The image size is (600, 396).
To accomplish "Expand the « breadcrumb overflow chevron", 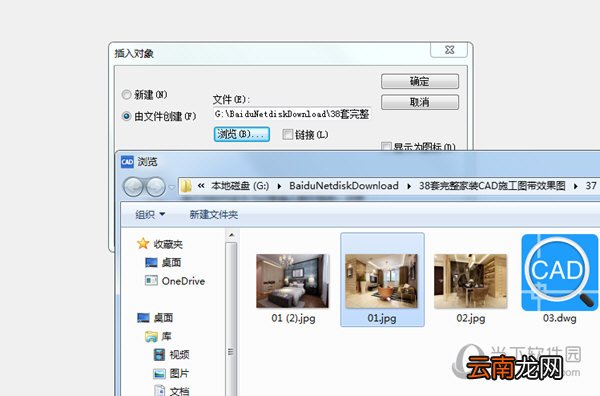I will 201,186.
